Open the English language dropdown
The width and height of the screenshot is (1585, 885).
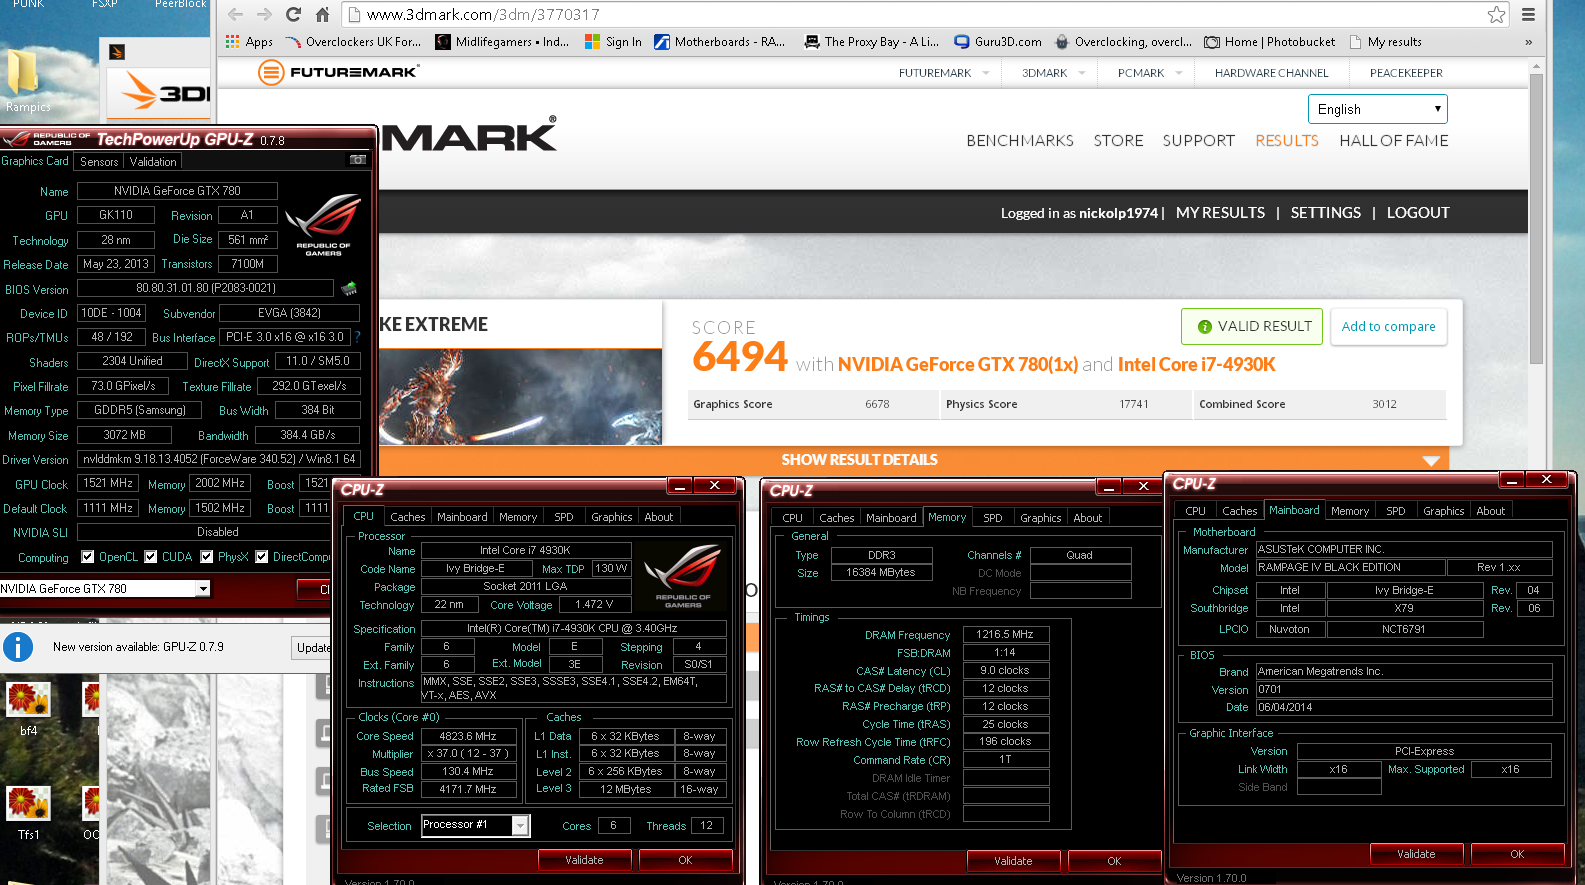(x=1377, y=109)
